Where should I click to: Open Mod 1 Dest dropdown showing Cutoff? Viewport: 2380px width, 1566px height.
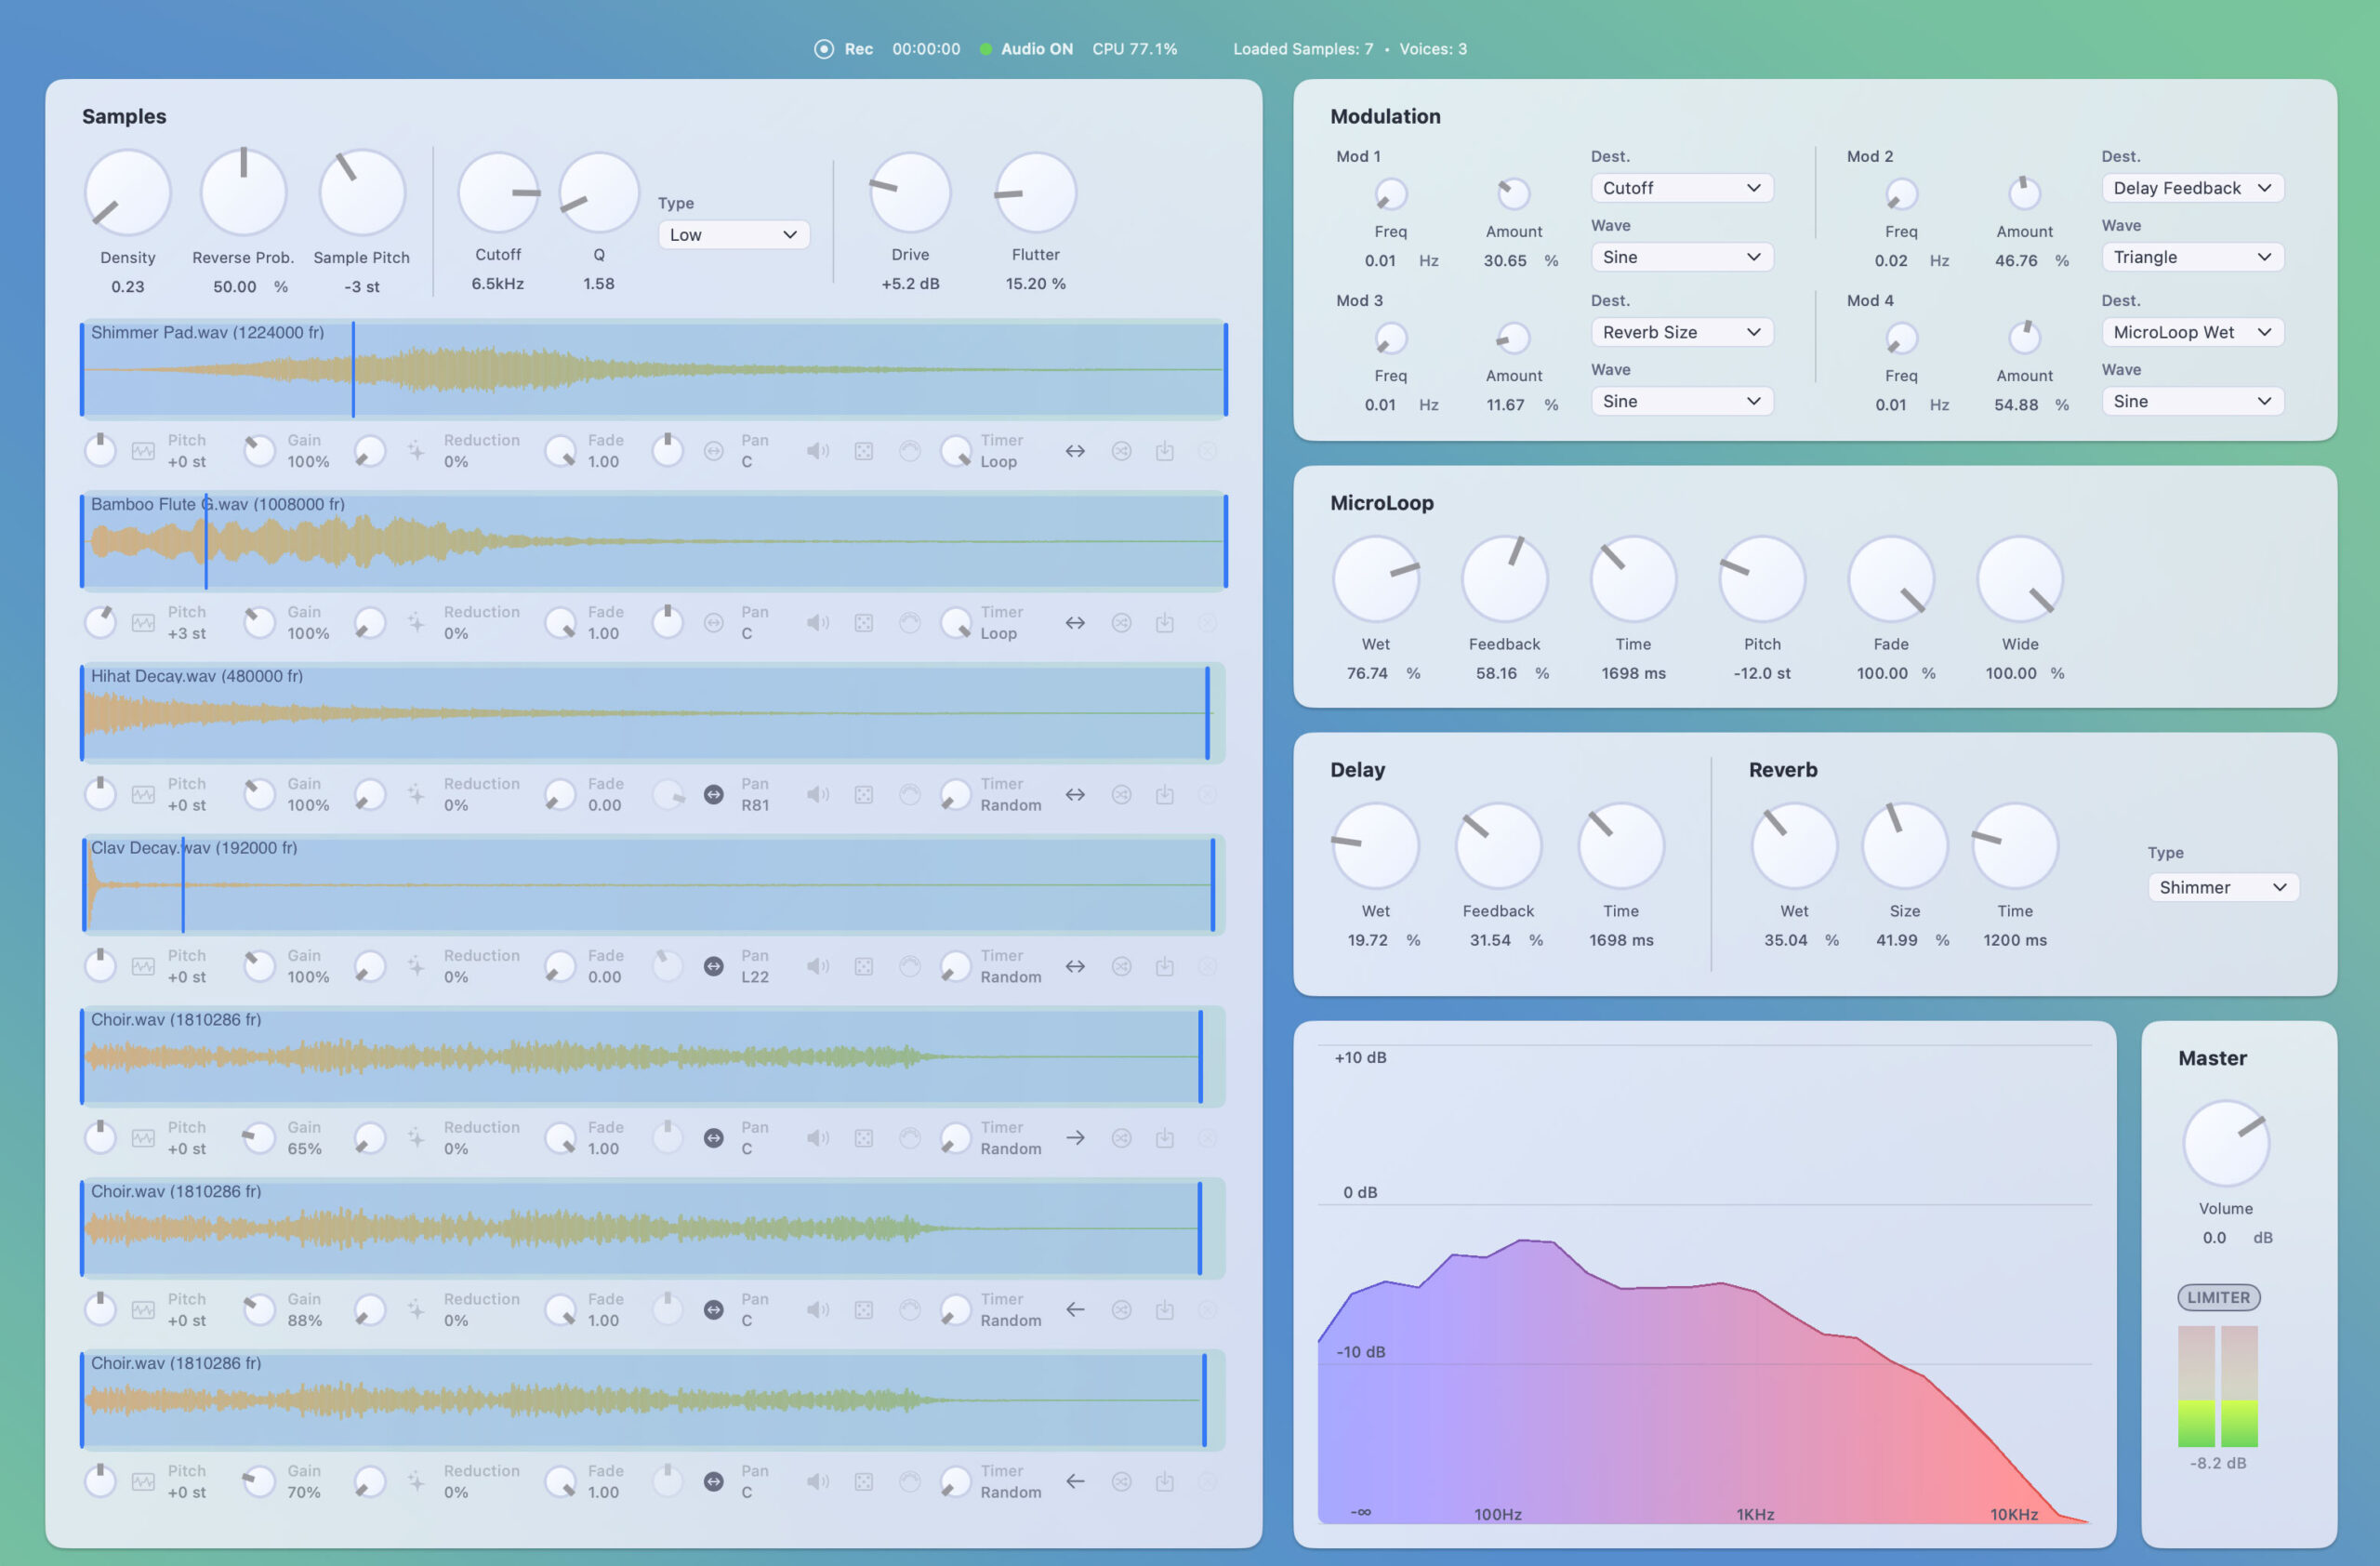(x=1682, y=188)
